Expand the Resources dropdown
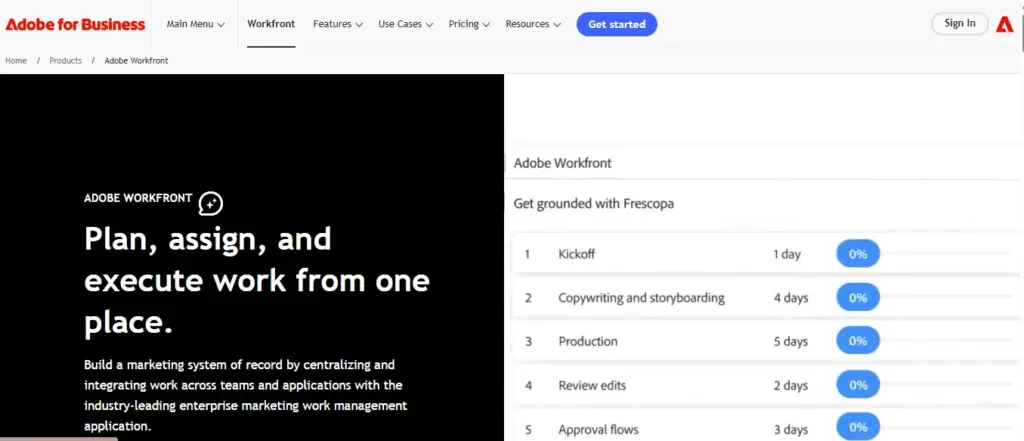The image size is (1024, 441). pos(533,24)
